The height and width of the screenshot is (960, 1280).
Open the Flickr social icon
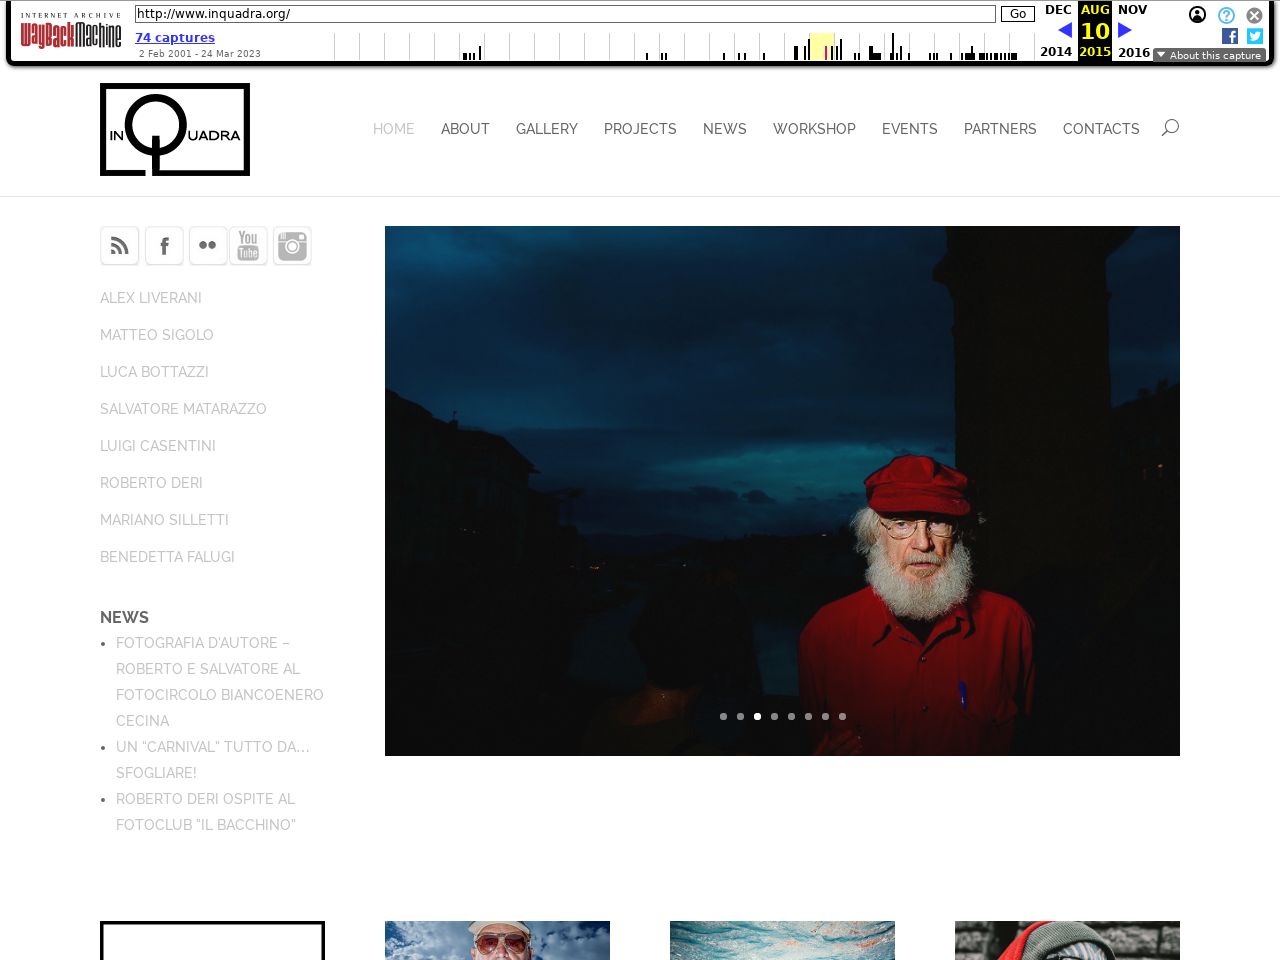tap(208, 246)
